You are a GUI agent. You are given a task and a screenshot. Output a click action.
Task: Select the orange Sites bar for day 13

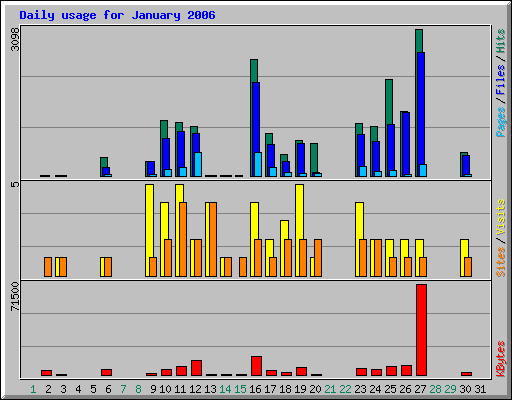click(213, 239)
